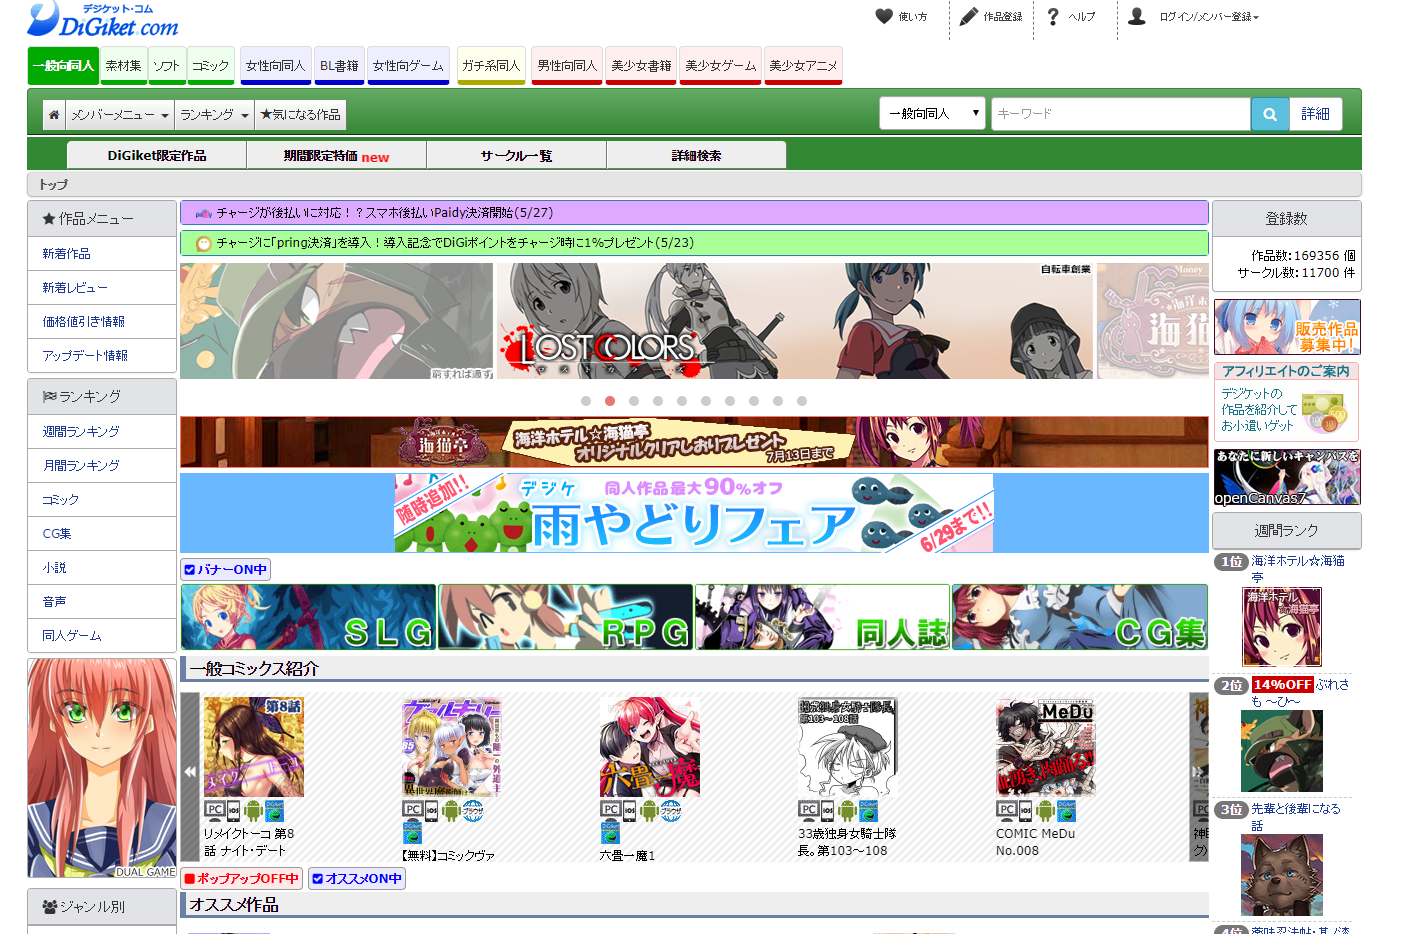Click the home icon in the green toolbar

(x=54, y=115)
